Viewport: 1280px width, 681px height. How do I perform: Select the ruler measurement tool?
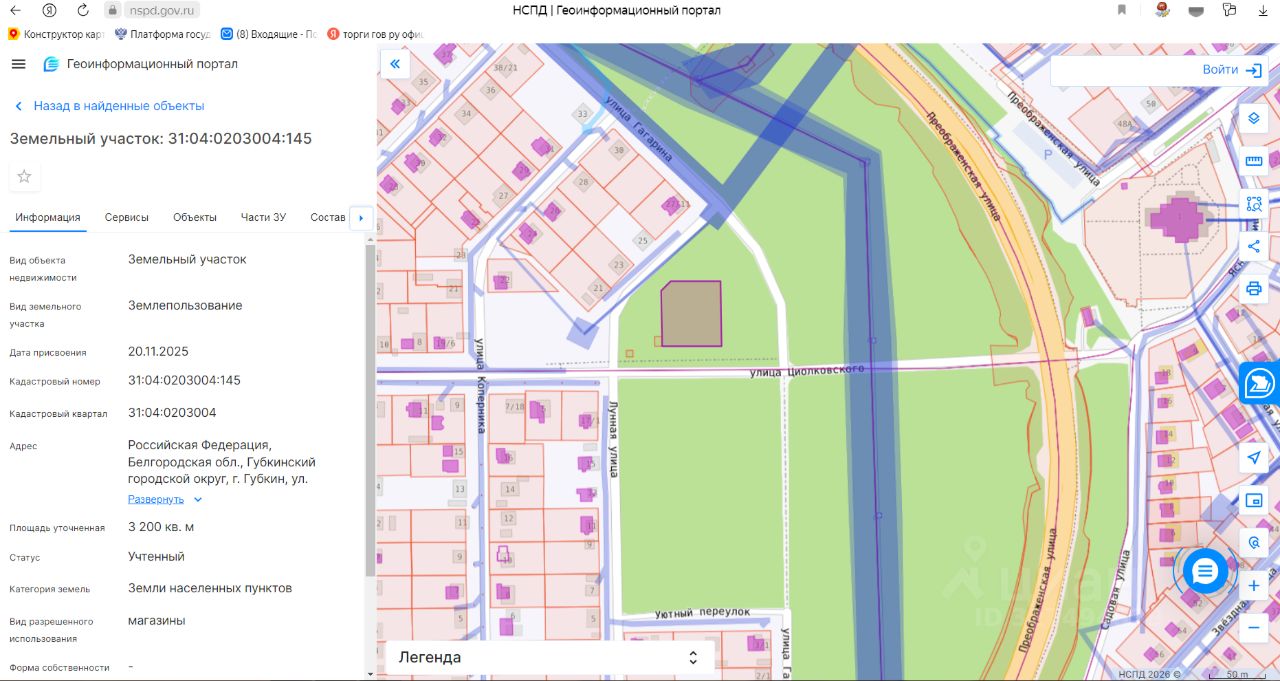click(1254, 161)
